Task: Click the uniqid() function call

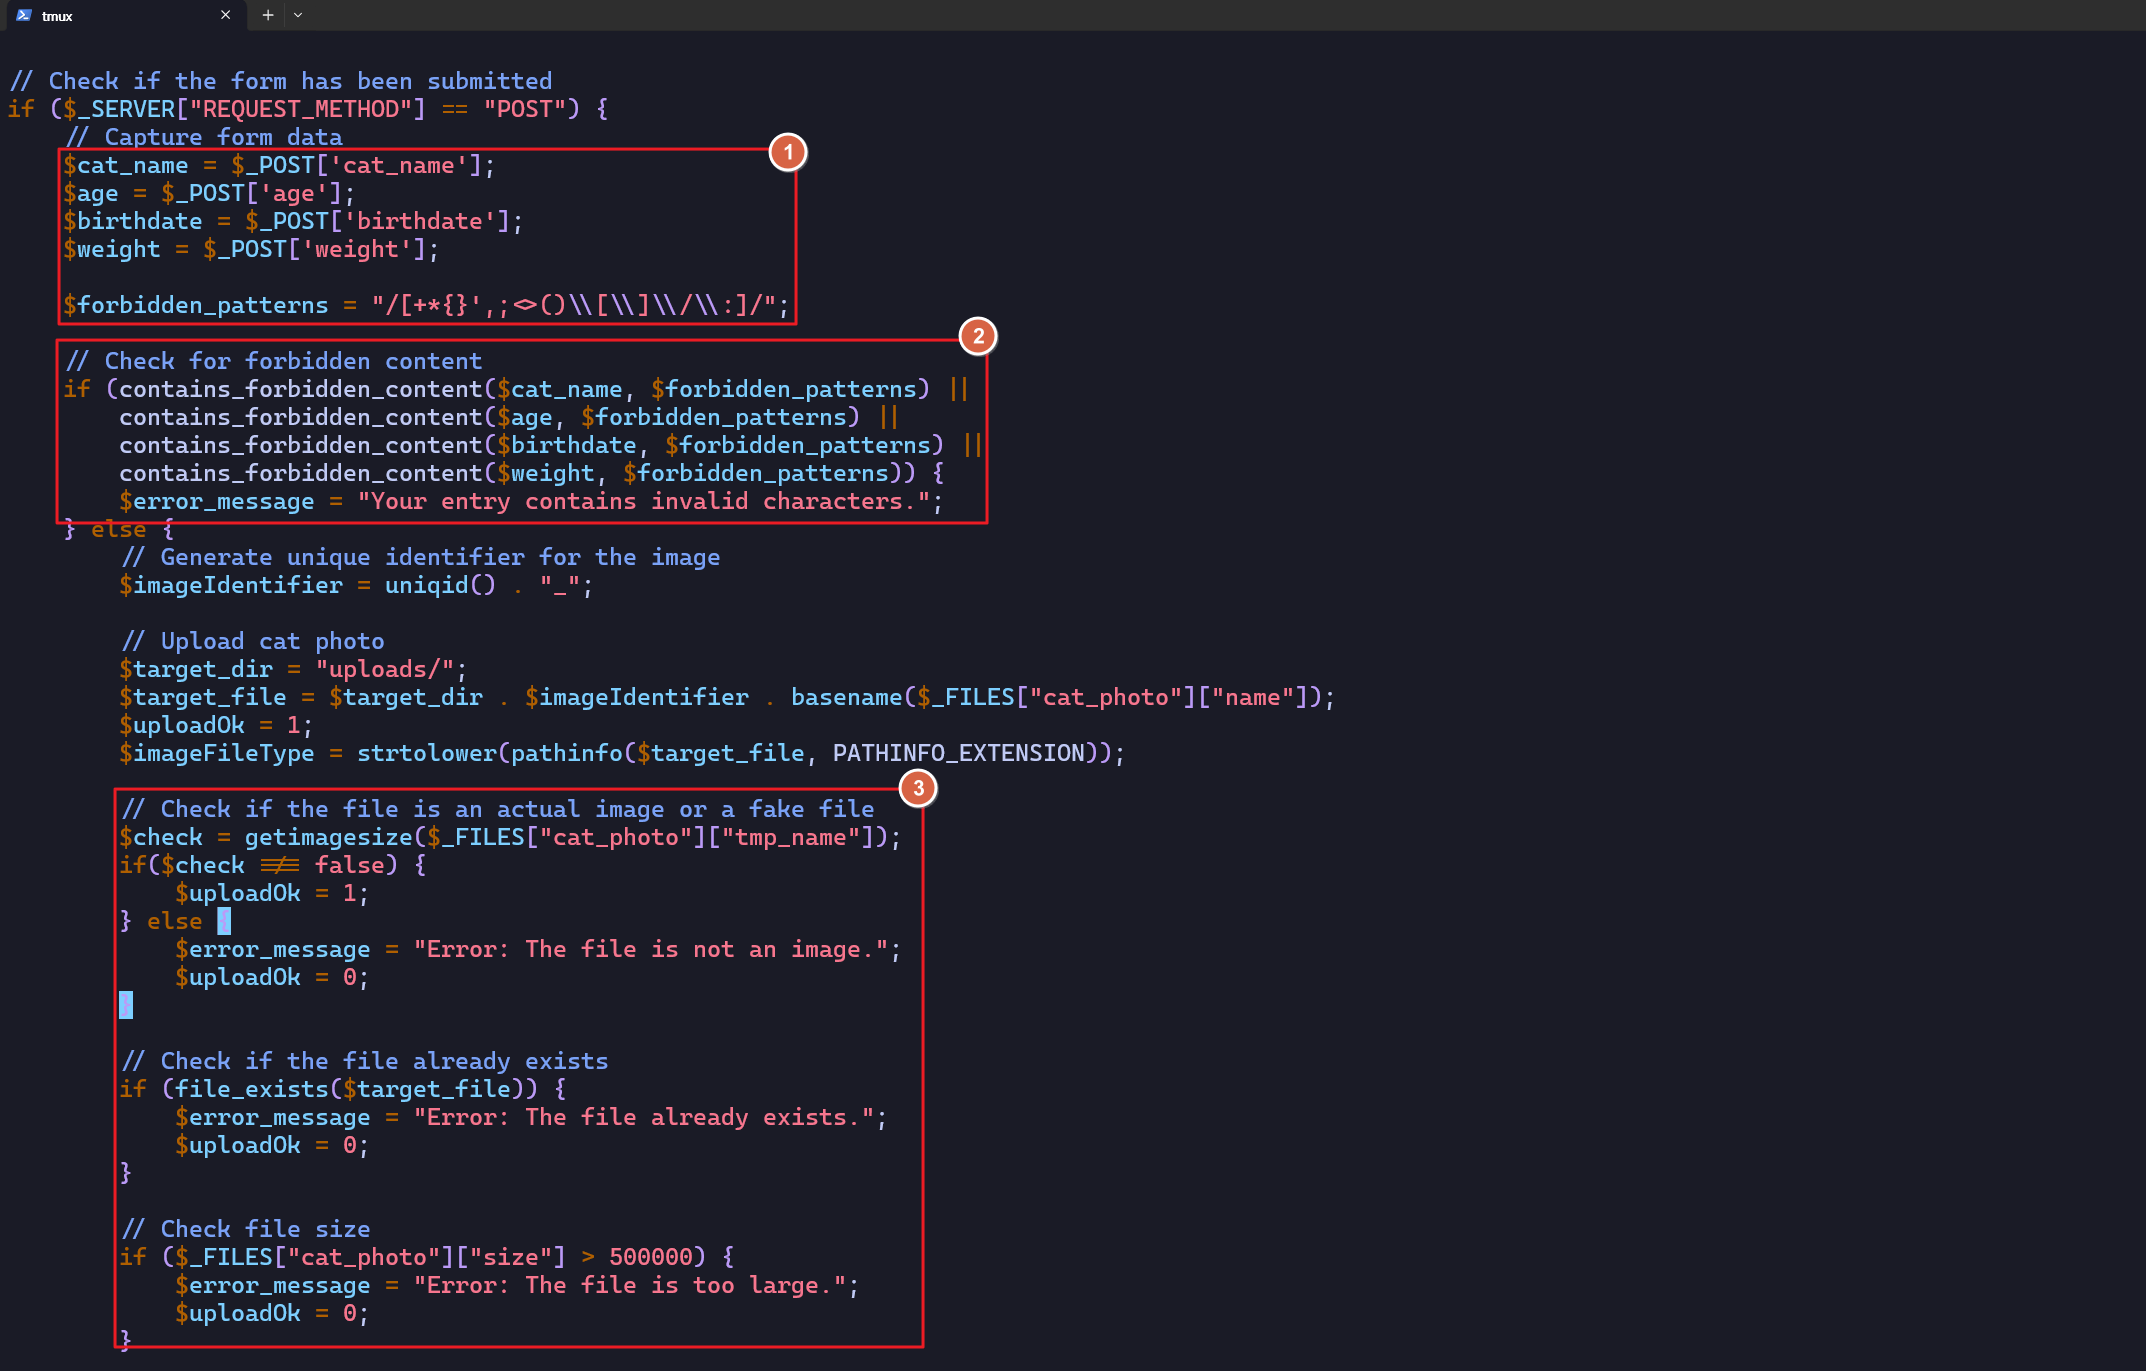Action: click(440, 585)
